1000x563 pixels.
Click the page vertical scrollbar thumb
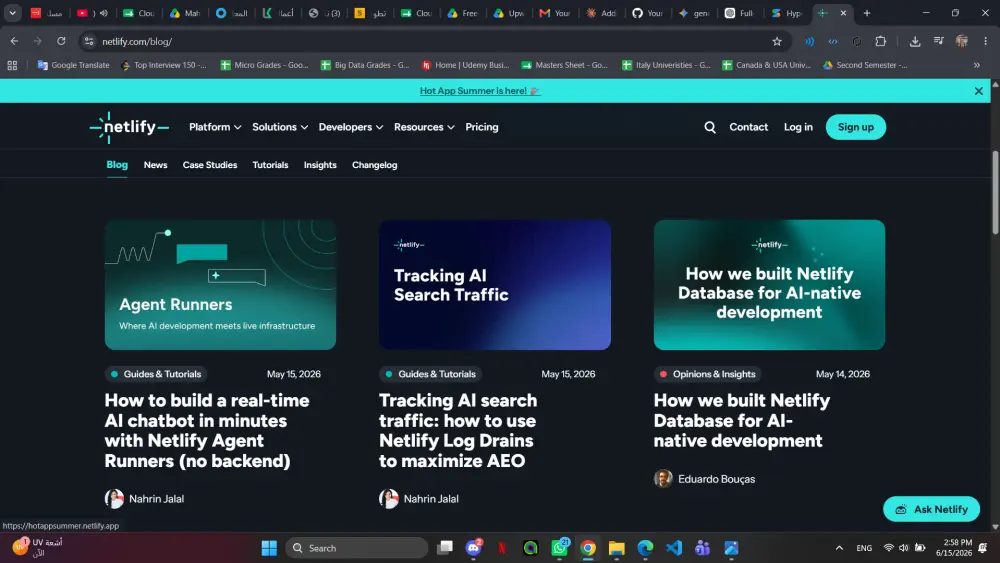pos(995,193)
